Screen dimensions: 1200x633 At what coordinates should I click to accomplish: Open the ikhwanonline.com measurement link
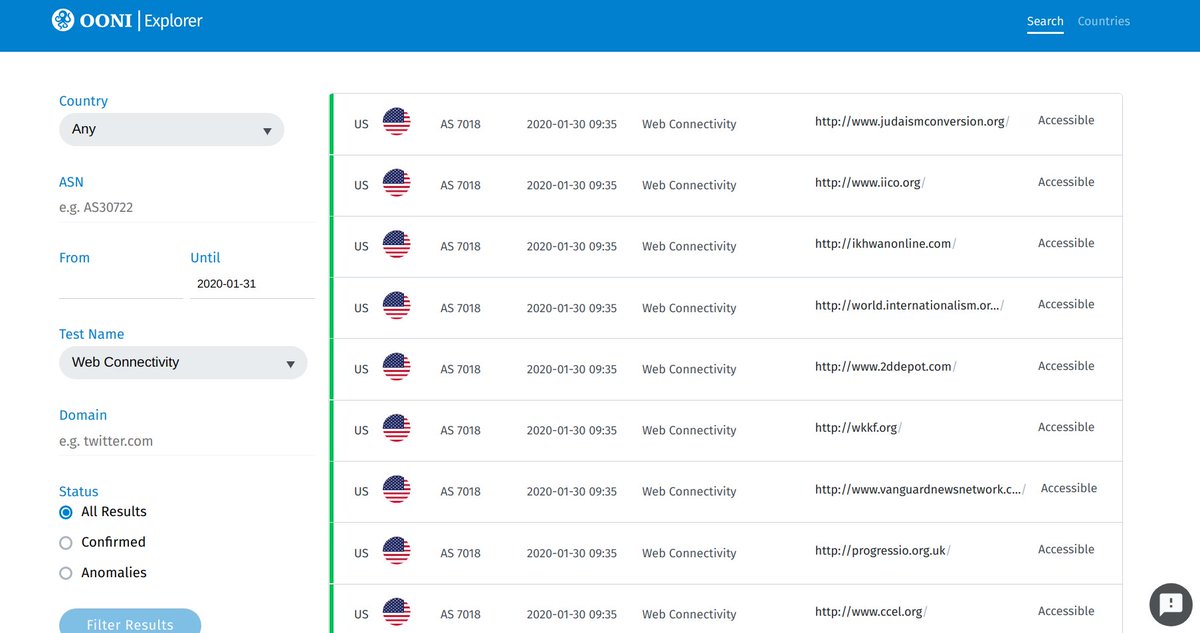point(886,244)
